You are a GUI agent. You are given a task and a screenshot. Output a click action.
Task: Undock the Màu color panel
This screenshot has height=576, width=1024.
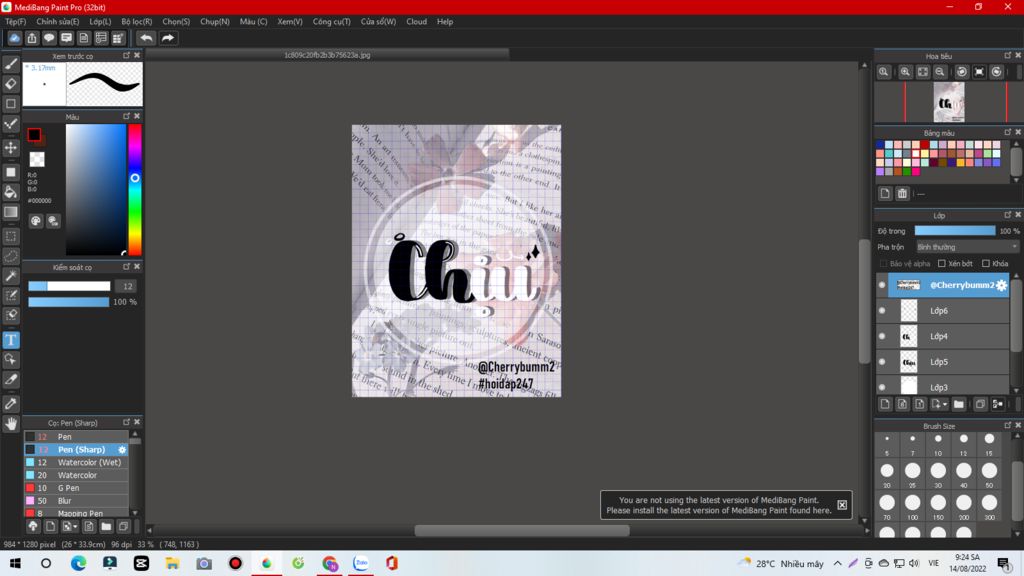127,116
